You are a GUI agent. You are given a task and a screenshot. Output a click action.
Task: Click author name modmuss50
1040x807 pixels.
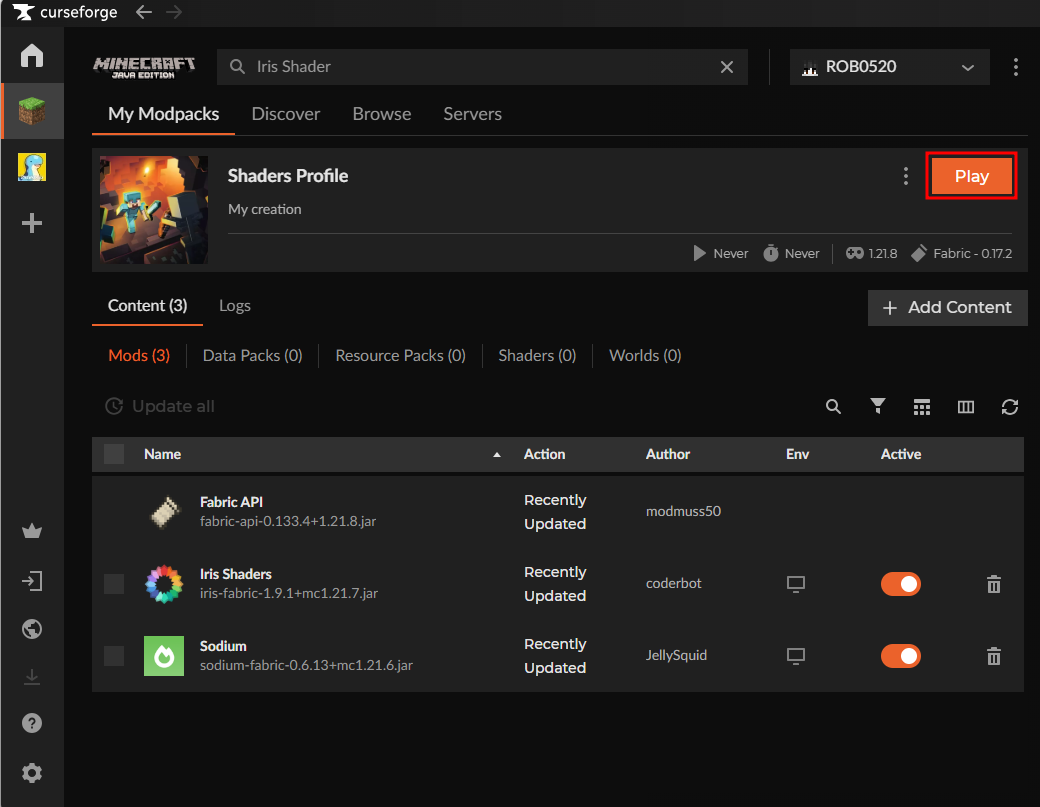pyautogui.click(x=683, y=511)
